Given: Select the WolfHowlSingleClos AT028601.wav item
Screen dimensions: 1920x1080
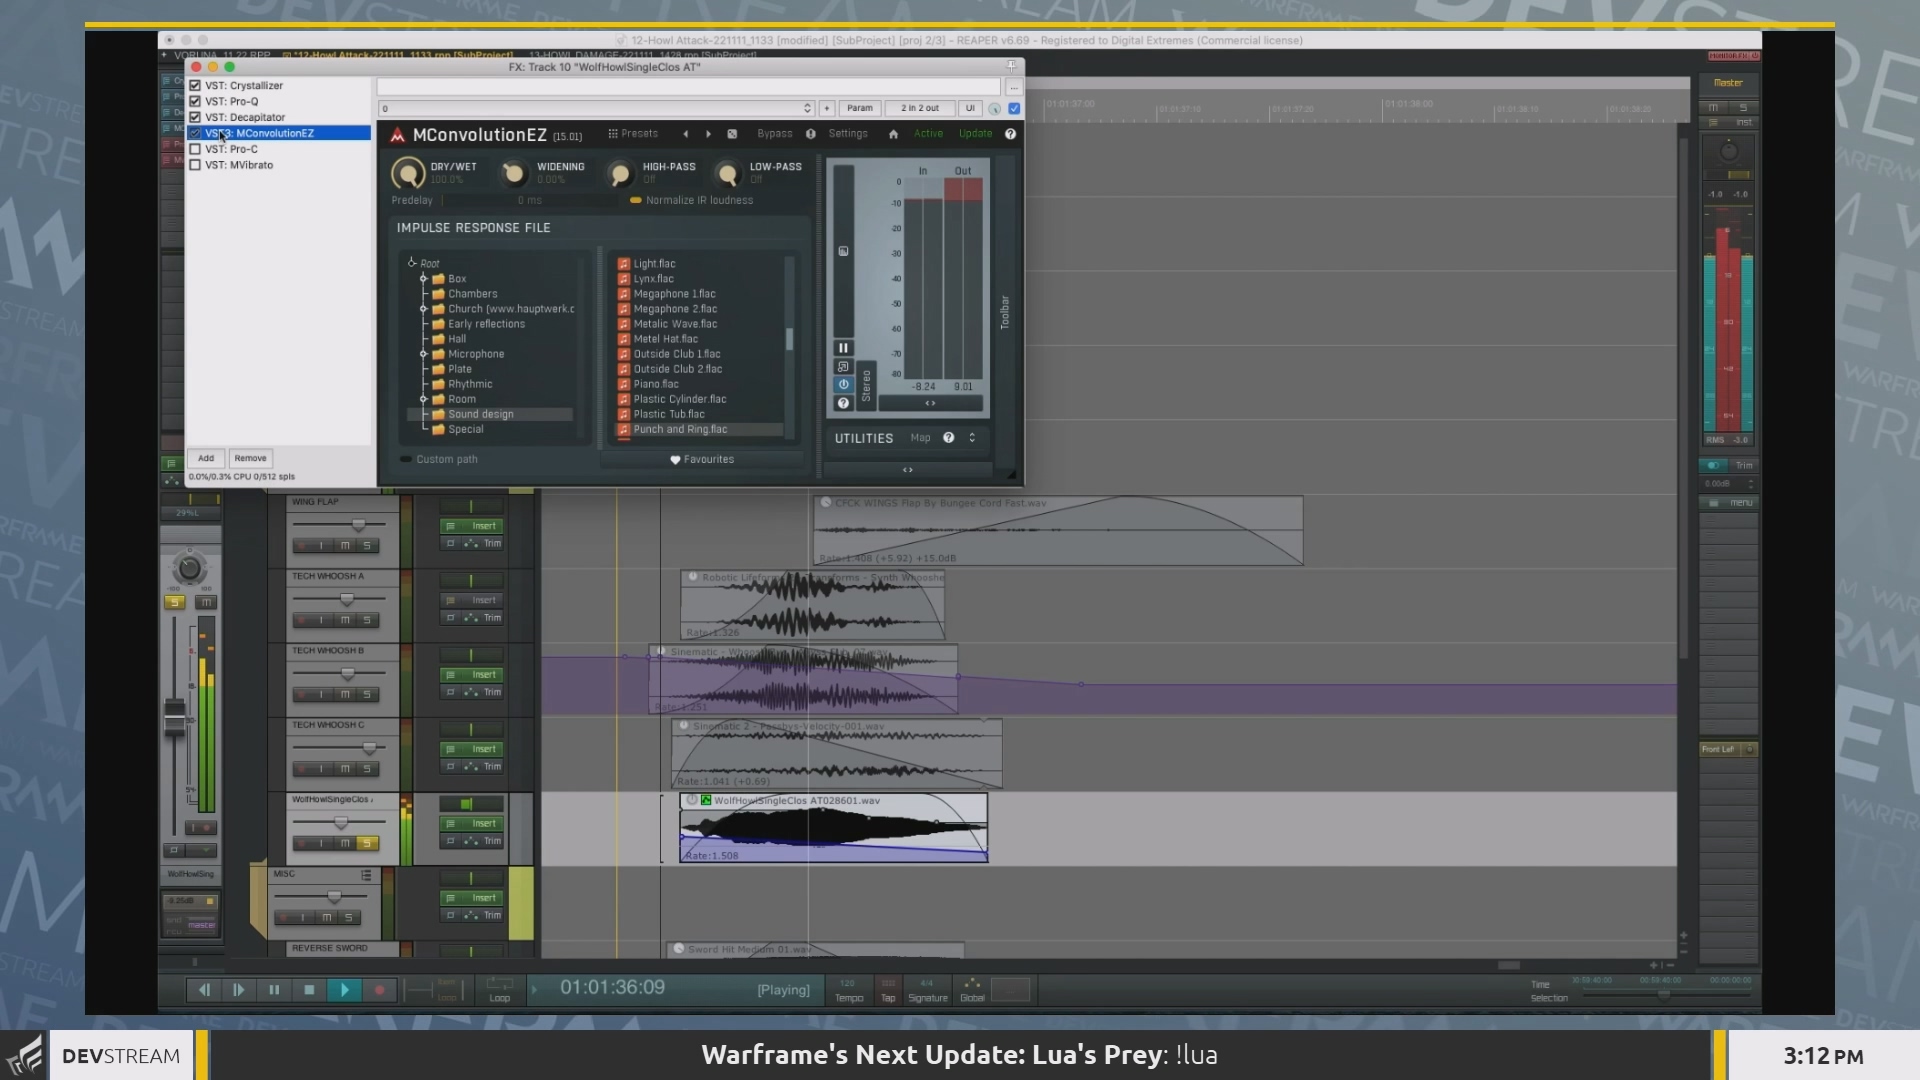Looking at the screenshot, I should point(834,828).
